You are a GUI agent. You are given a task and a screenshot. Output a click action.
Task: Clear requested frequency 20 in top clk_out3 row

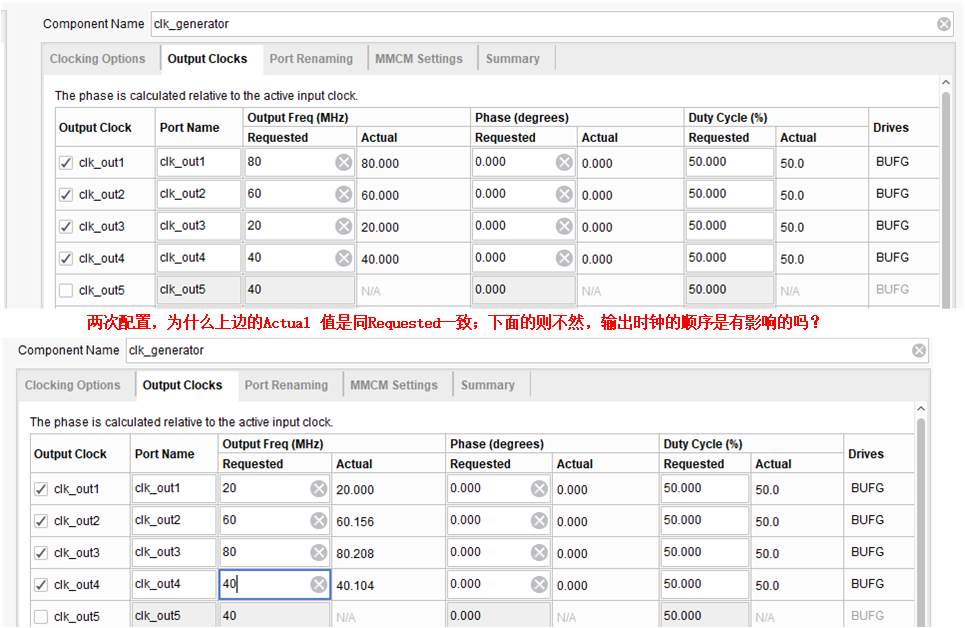pyautogui.click(x=343, y=226)
